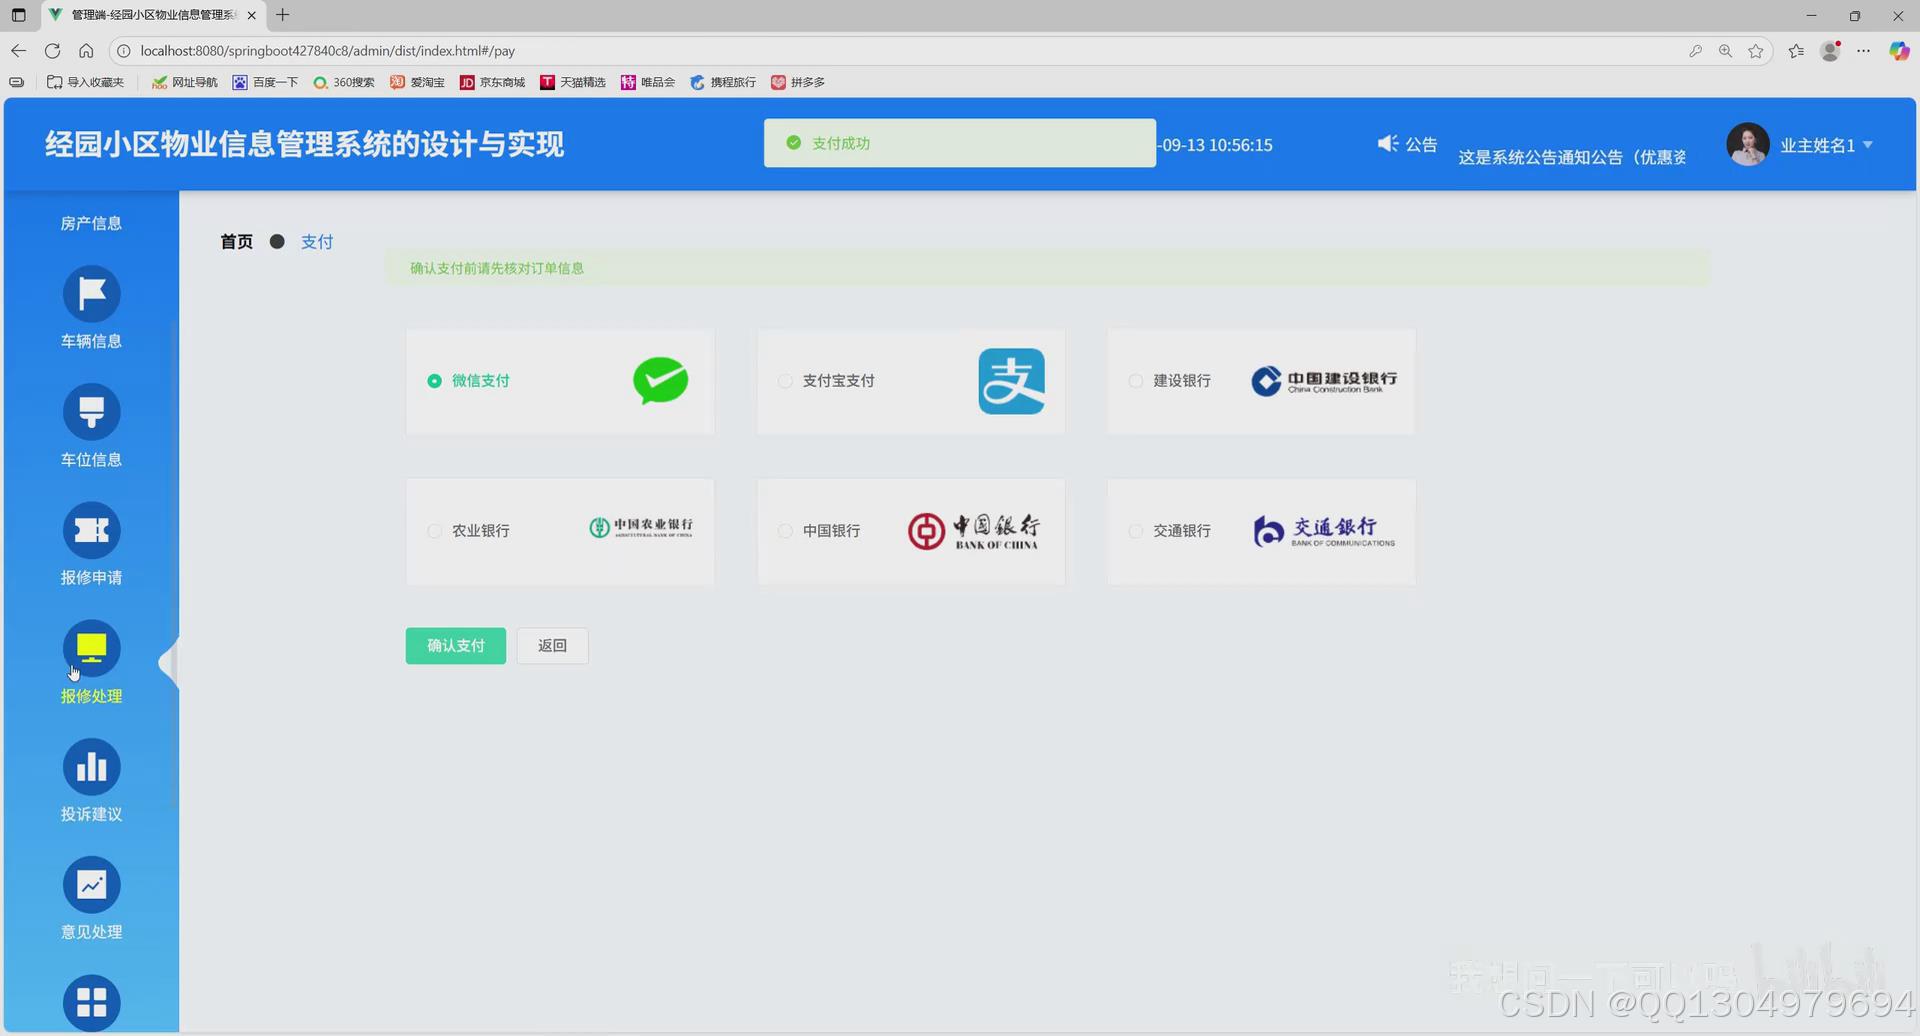The image size is (1920, 1036).
Task: Go to the browser home icon
Action: click(86, 51)
